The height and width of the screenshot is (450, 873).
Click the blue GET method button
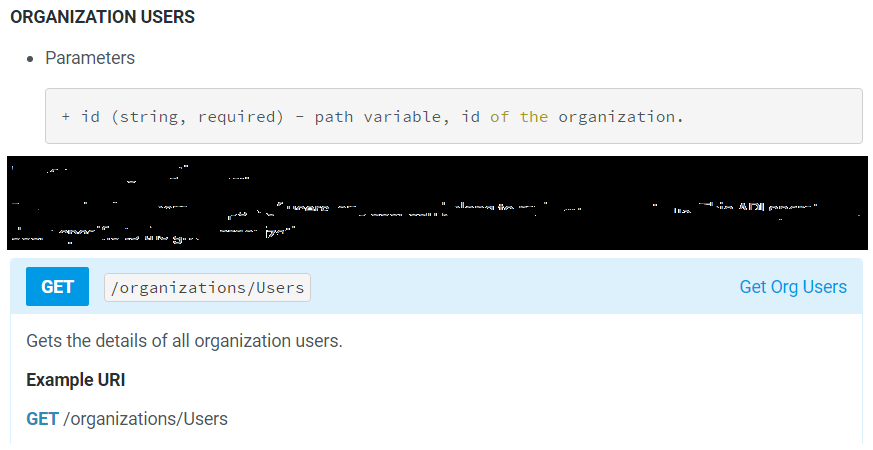[x=57, y=287]
